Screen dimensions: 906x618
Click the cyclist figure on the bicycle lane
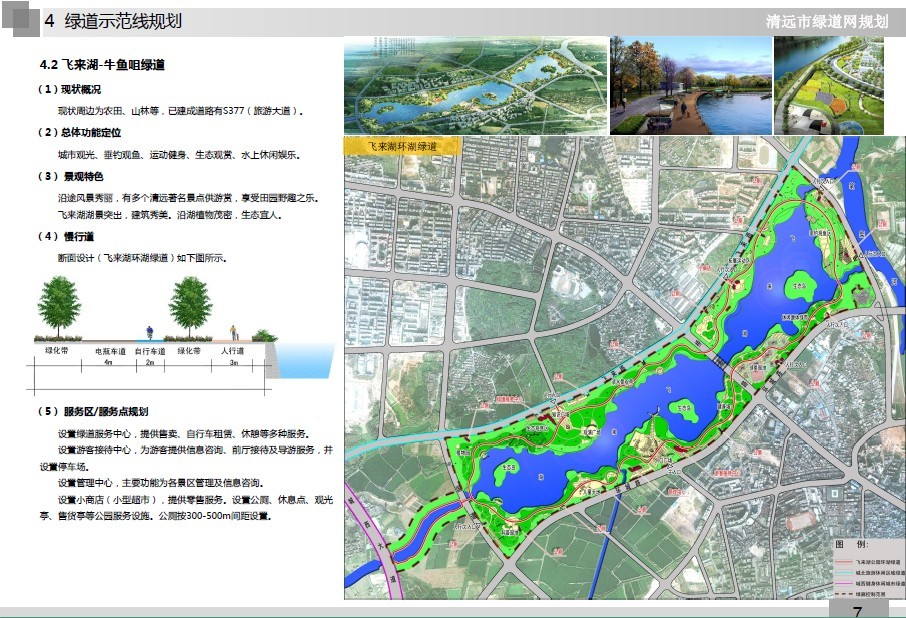click(149, 334)
